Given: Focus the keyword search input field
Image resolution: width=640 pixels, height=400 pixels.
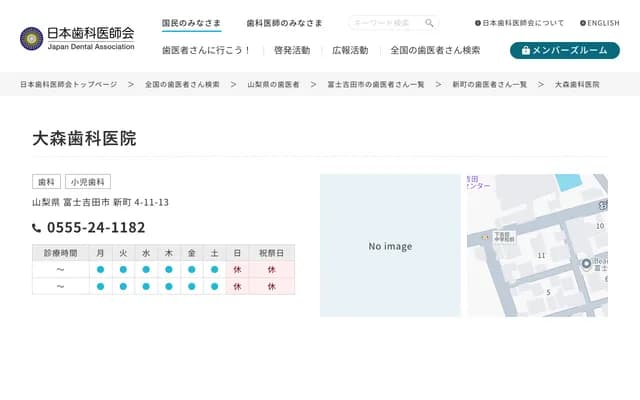Looking at the screenshot, I should coord(385,23).
